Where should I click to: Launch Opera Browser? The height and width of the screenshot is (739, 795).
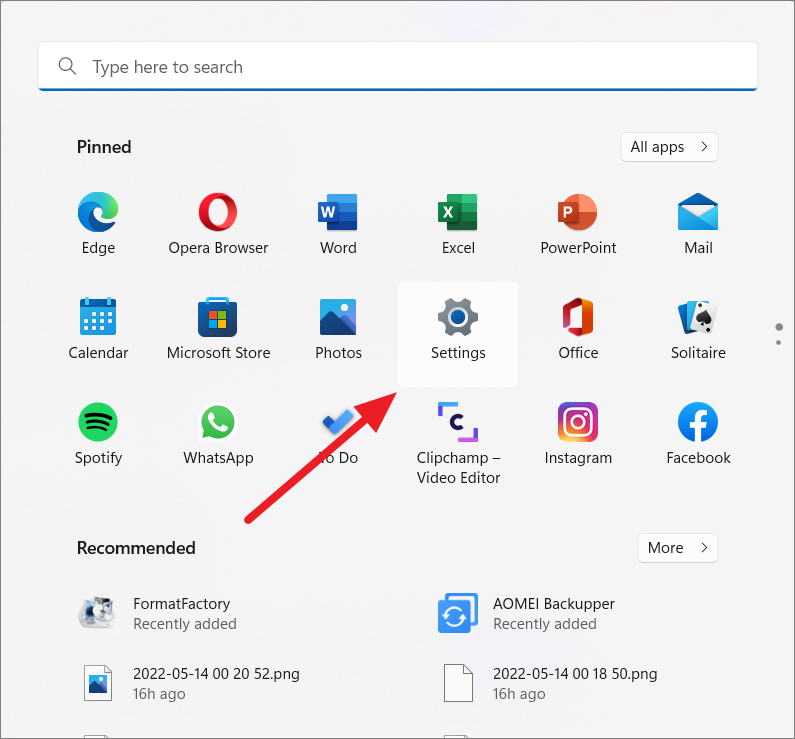coord(218,224)
